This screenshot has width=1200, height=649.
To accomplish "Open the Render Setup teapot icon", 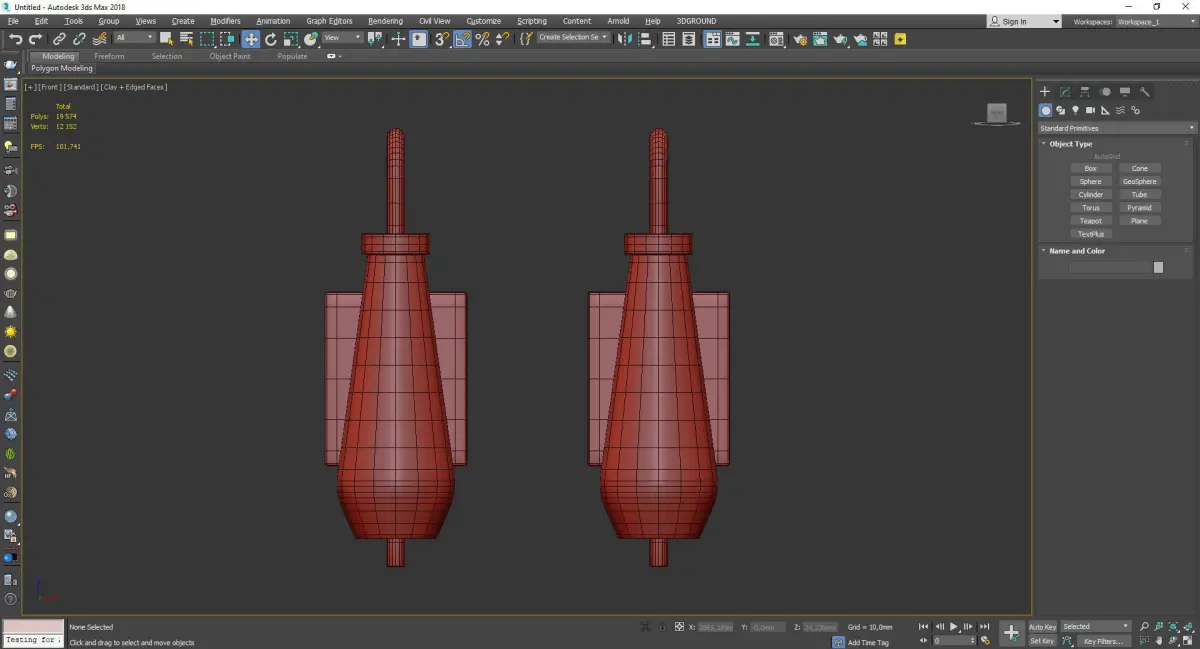I will (x=800, y=39).
